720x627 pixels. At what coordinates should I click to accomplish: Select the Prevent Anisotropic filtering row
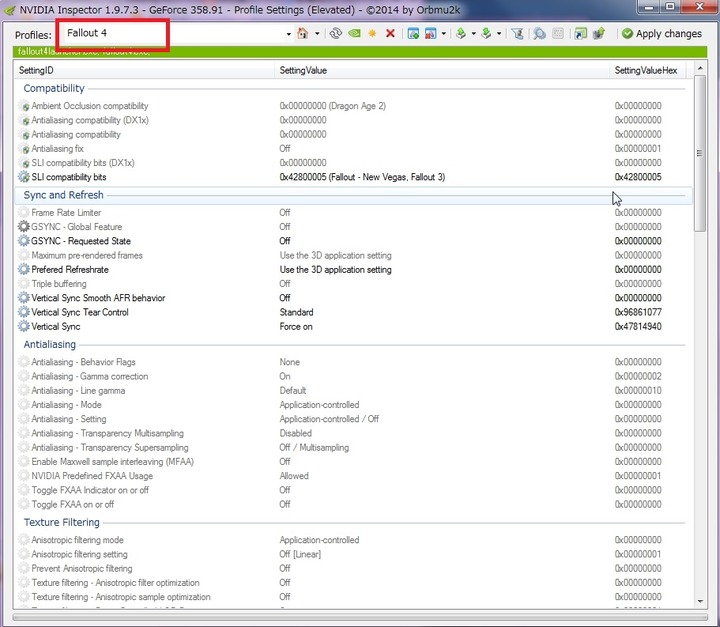pyautogui.click(x=354, y=568)
